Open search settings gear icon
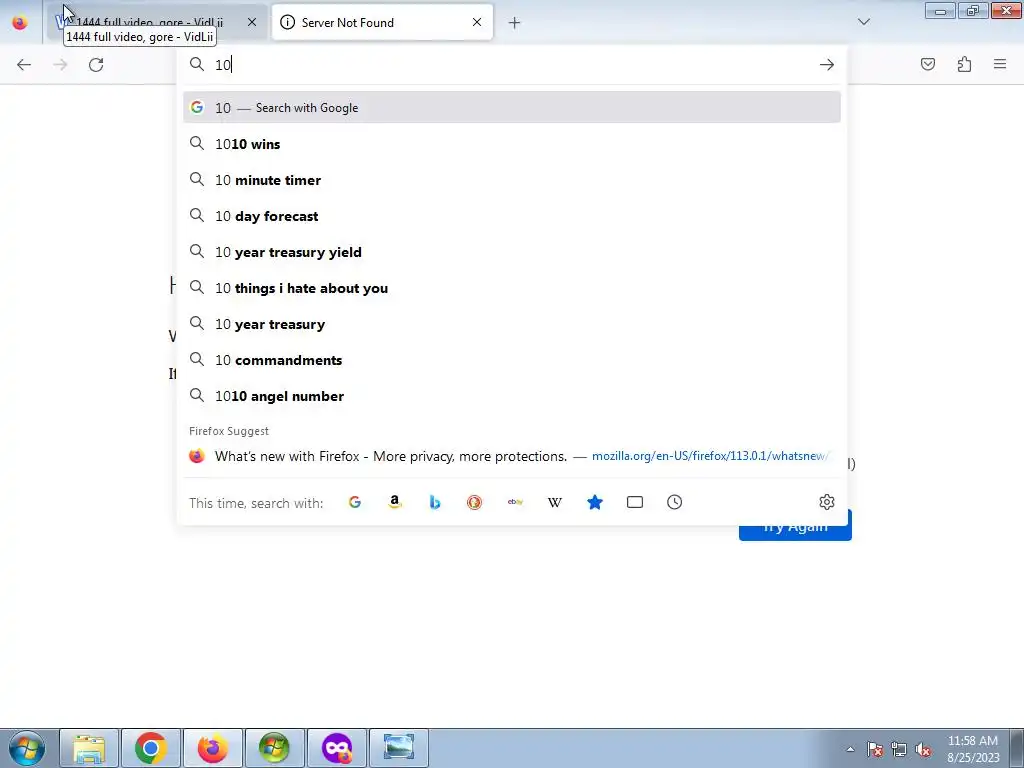This screenshot has width=1024, height=768. [827, 502]
